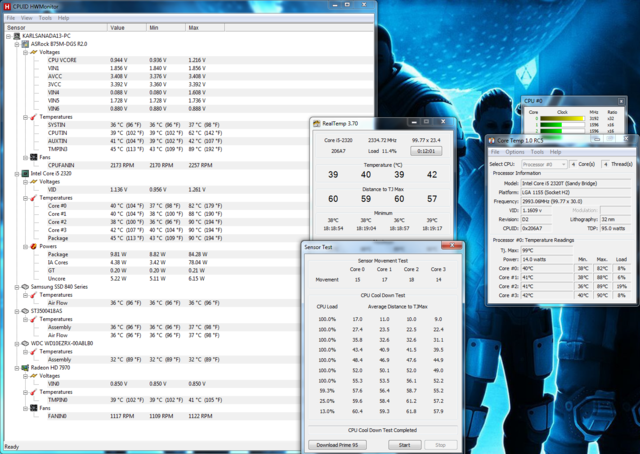Collapse the ASRock Temperatures branch
The image size is (640, 454).
(25, 117)
